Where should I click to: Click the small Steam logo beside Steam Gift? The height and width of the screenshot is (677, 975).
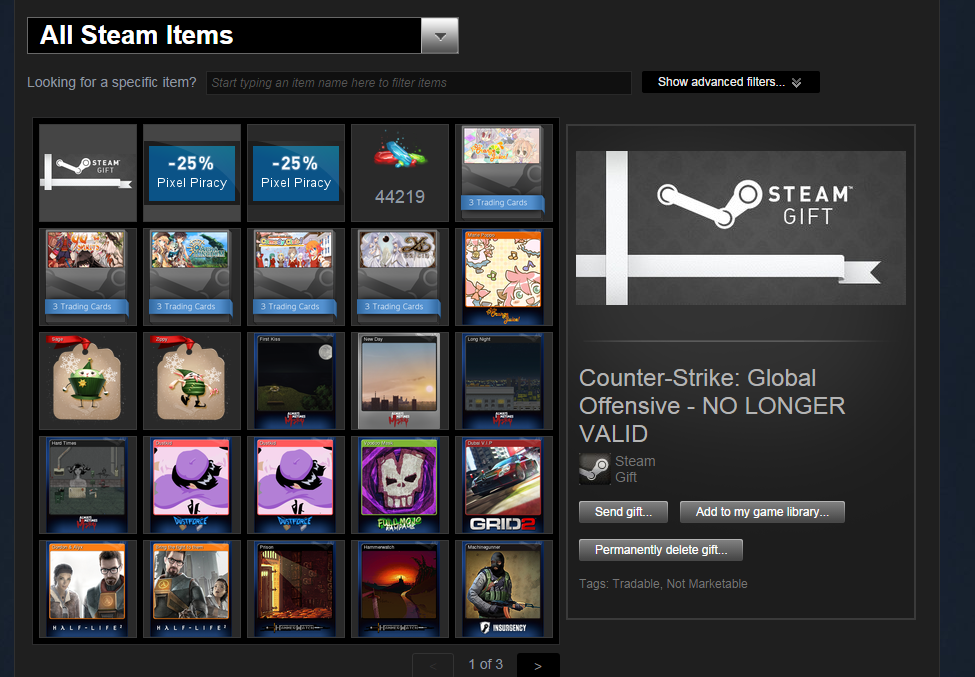click(594, 469)
